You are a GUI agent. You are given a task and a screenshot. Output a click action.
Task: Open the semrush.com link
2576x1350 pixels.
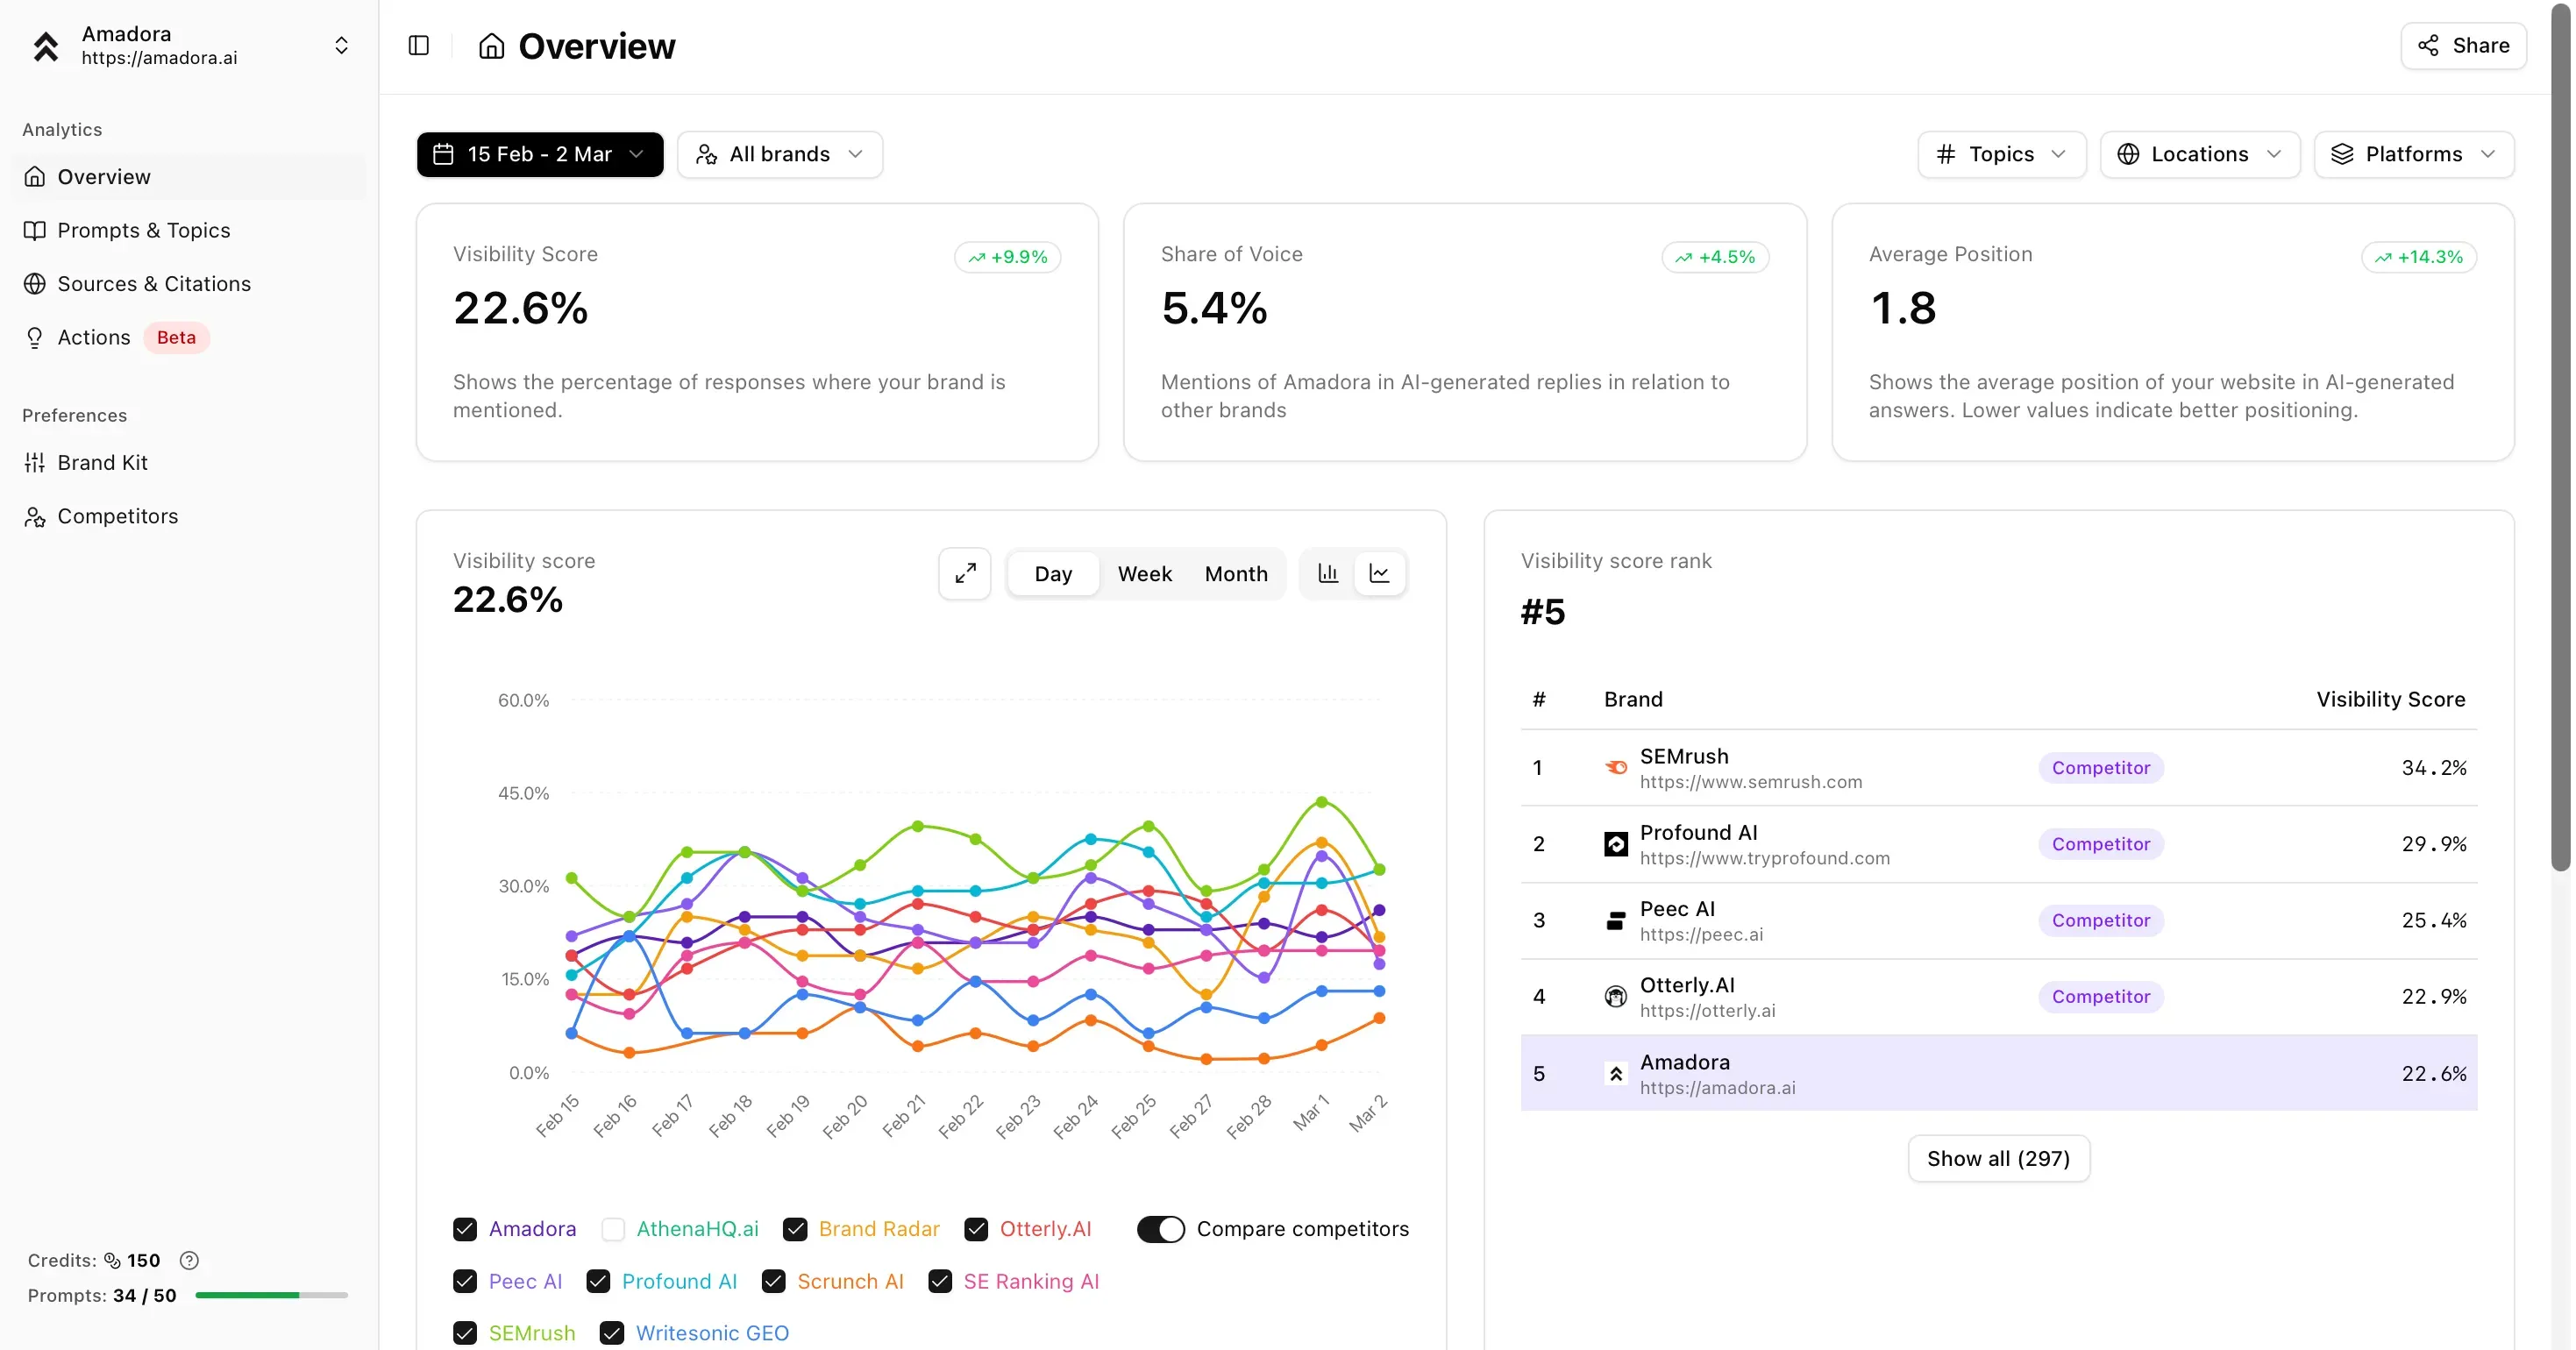tap(1751, 782)
